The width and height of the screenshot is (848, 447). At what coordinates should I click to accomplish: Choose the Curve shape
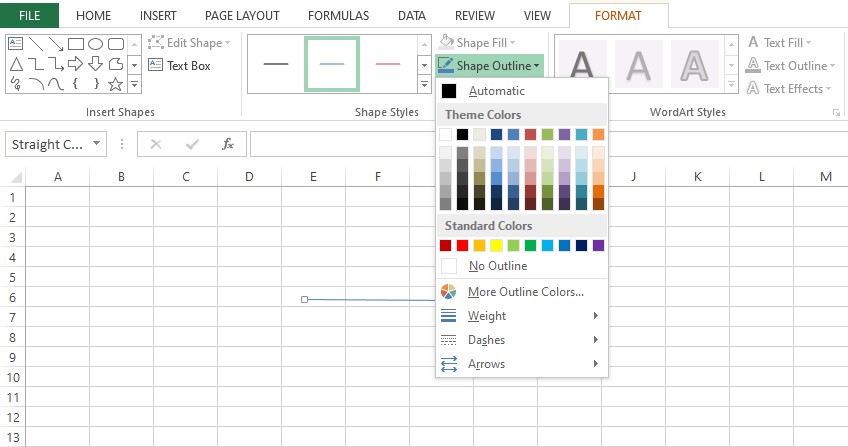tap(56, 84)
